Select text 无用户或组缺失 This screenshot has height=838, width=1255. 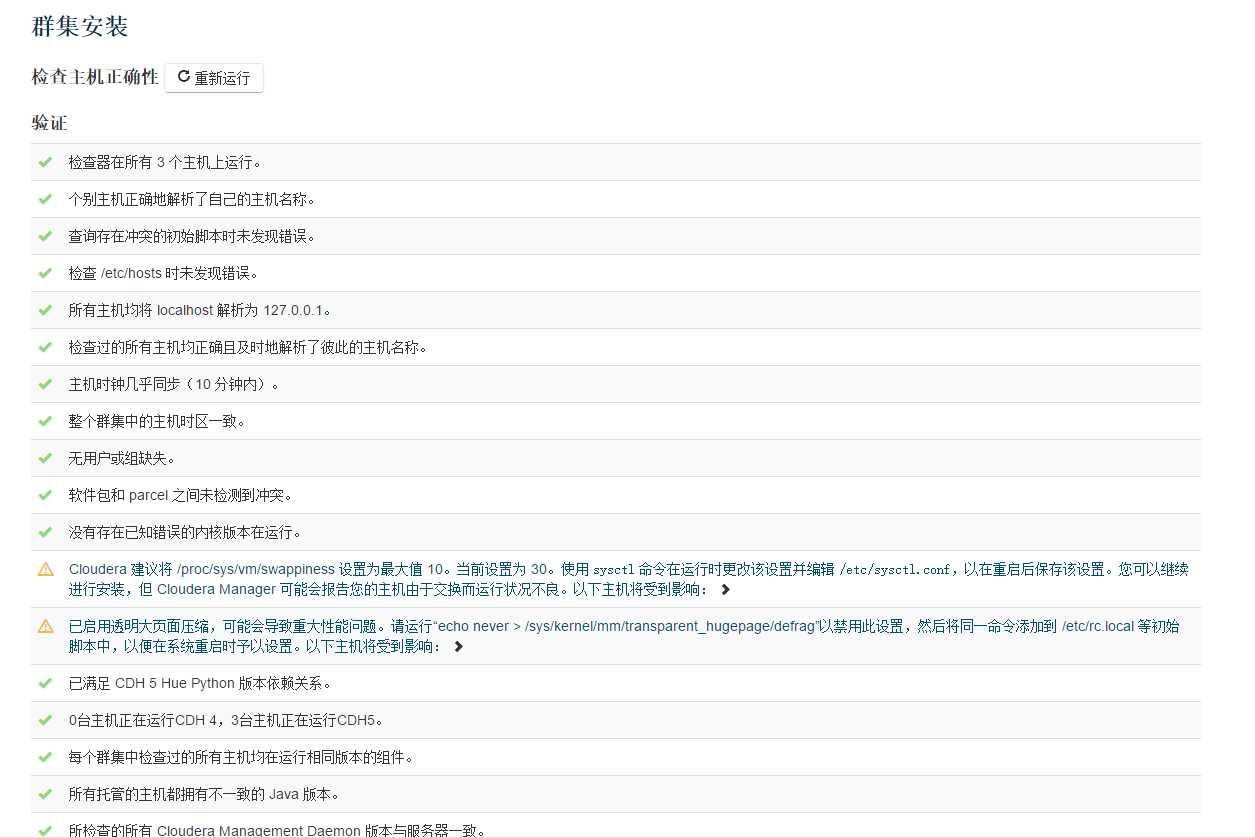[122, 458]
